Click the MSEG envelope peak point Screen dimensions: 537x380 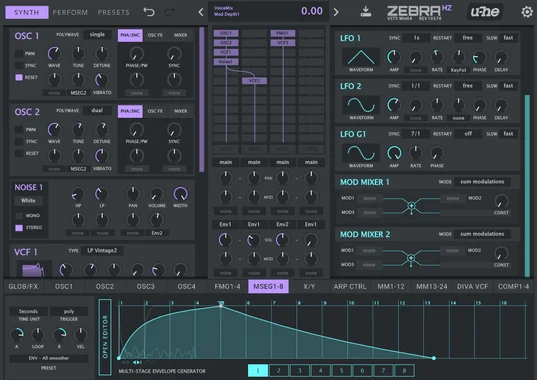click(221, 306)
